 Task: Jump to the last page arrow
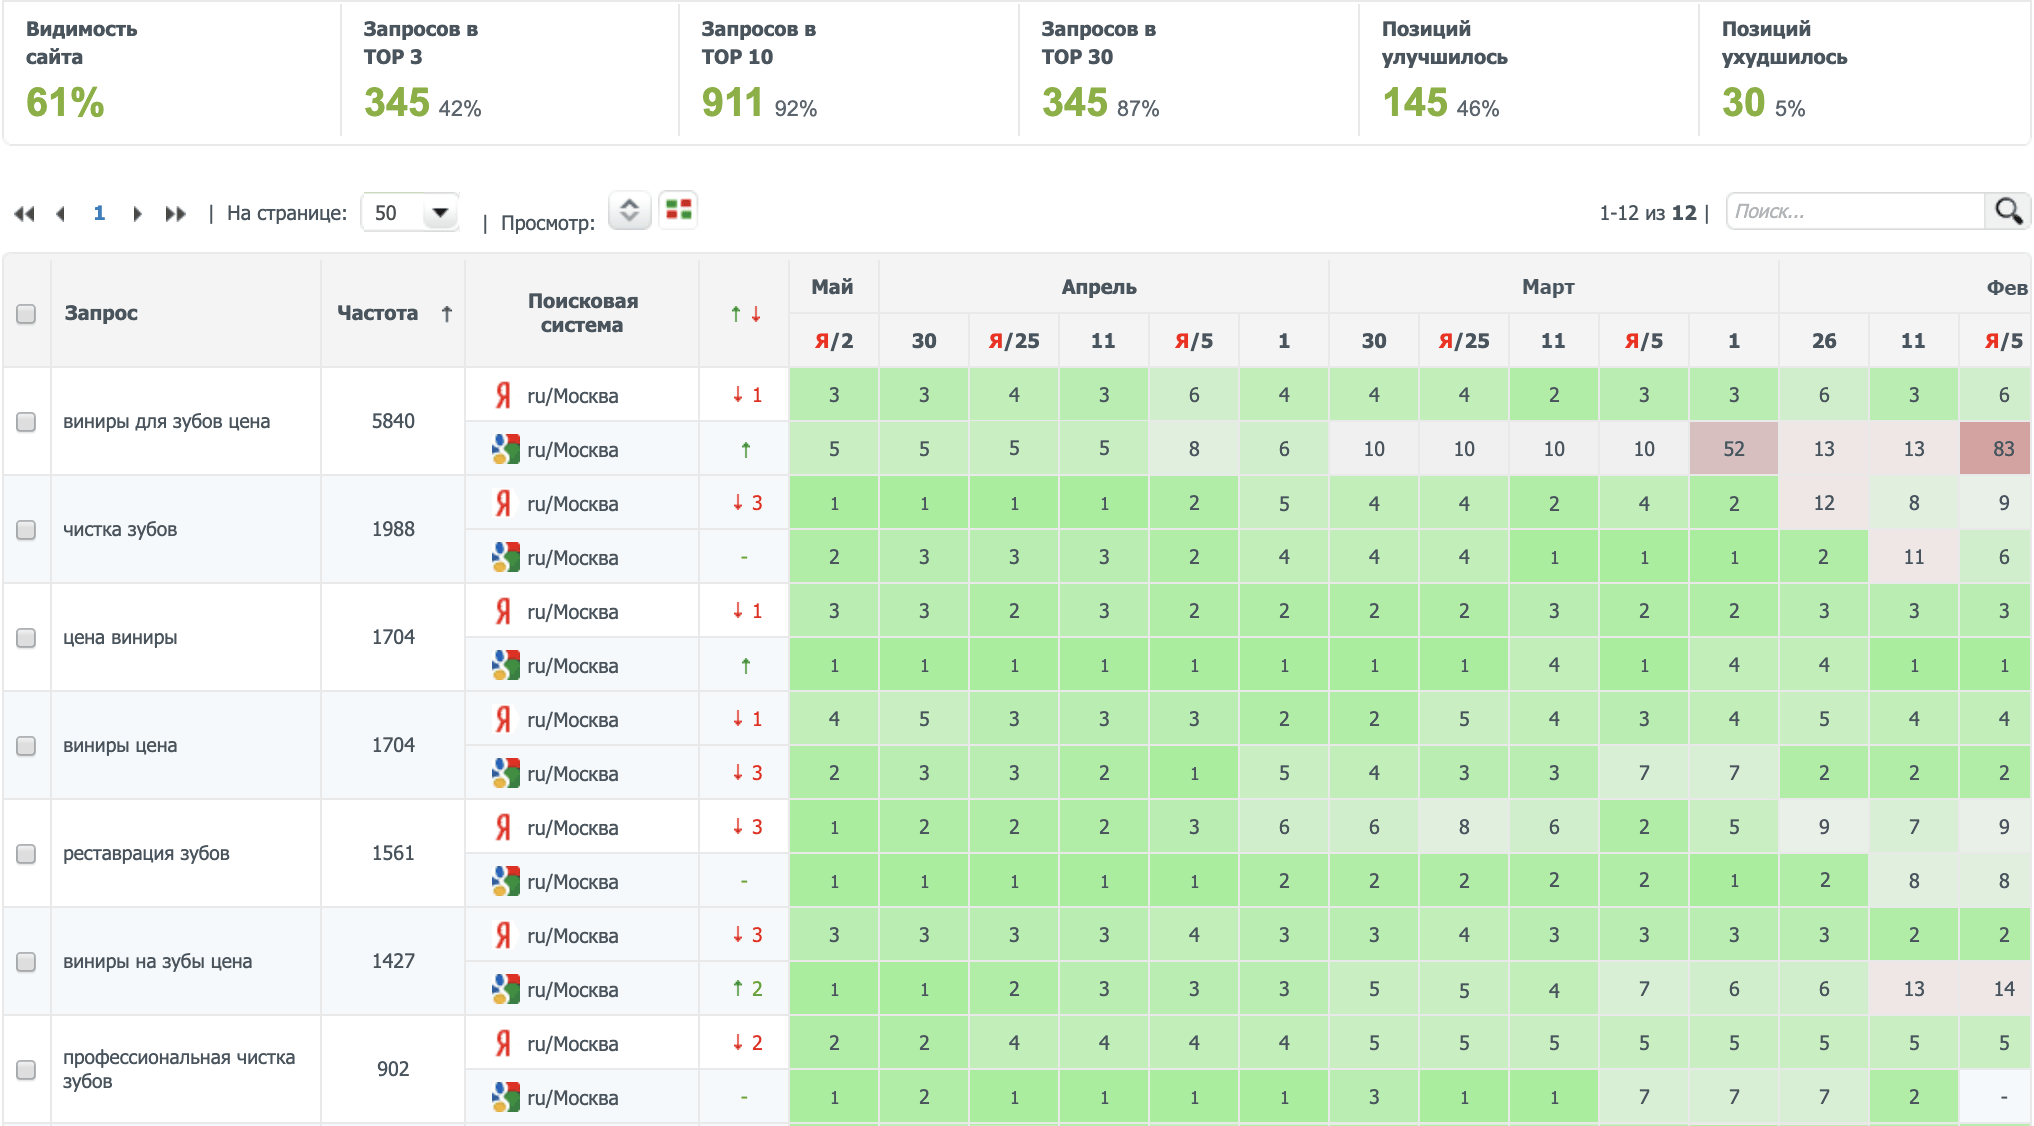coord(176,214)
